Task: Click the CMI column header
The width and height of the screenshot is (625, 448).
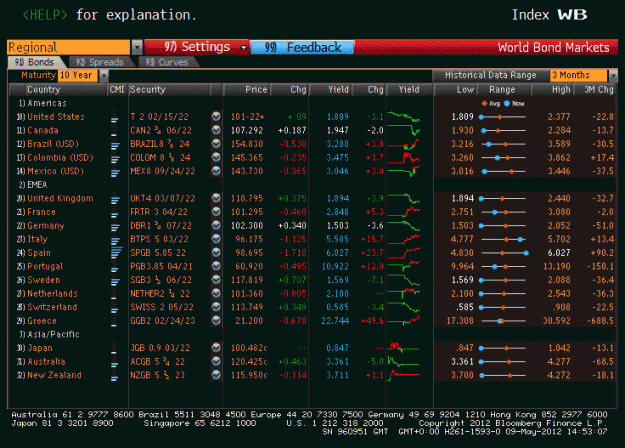Action: pos(117,90)
